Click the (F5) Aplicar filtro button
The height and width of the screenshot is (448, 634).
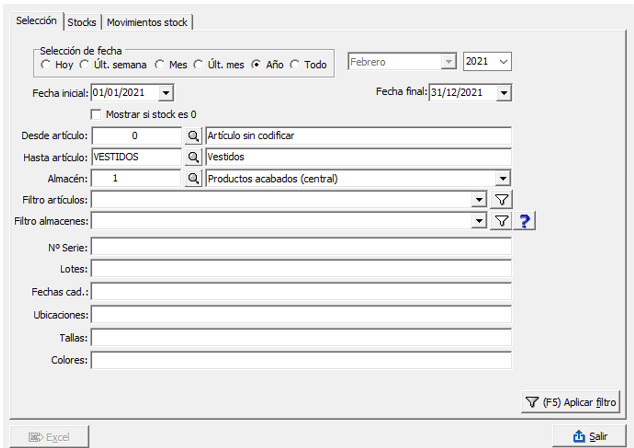[571, 402]
